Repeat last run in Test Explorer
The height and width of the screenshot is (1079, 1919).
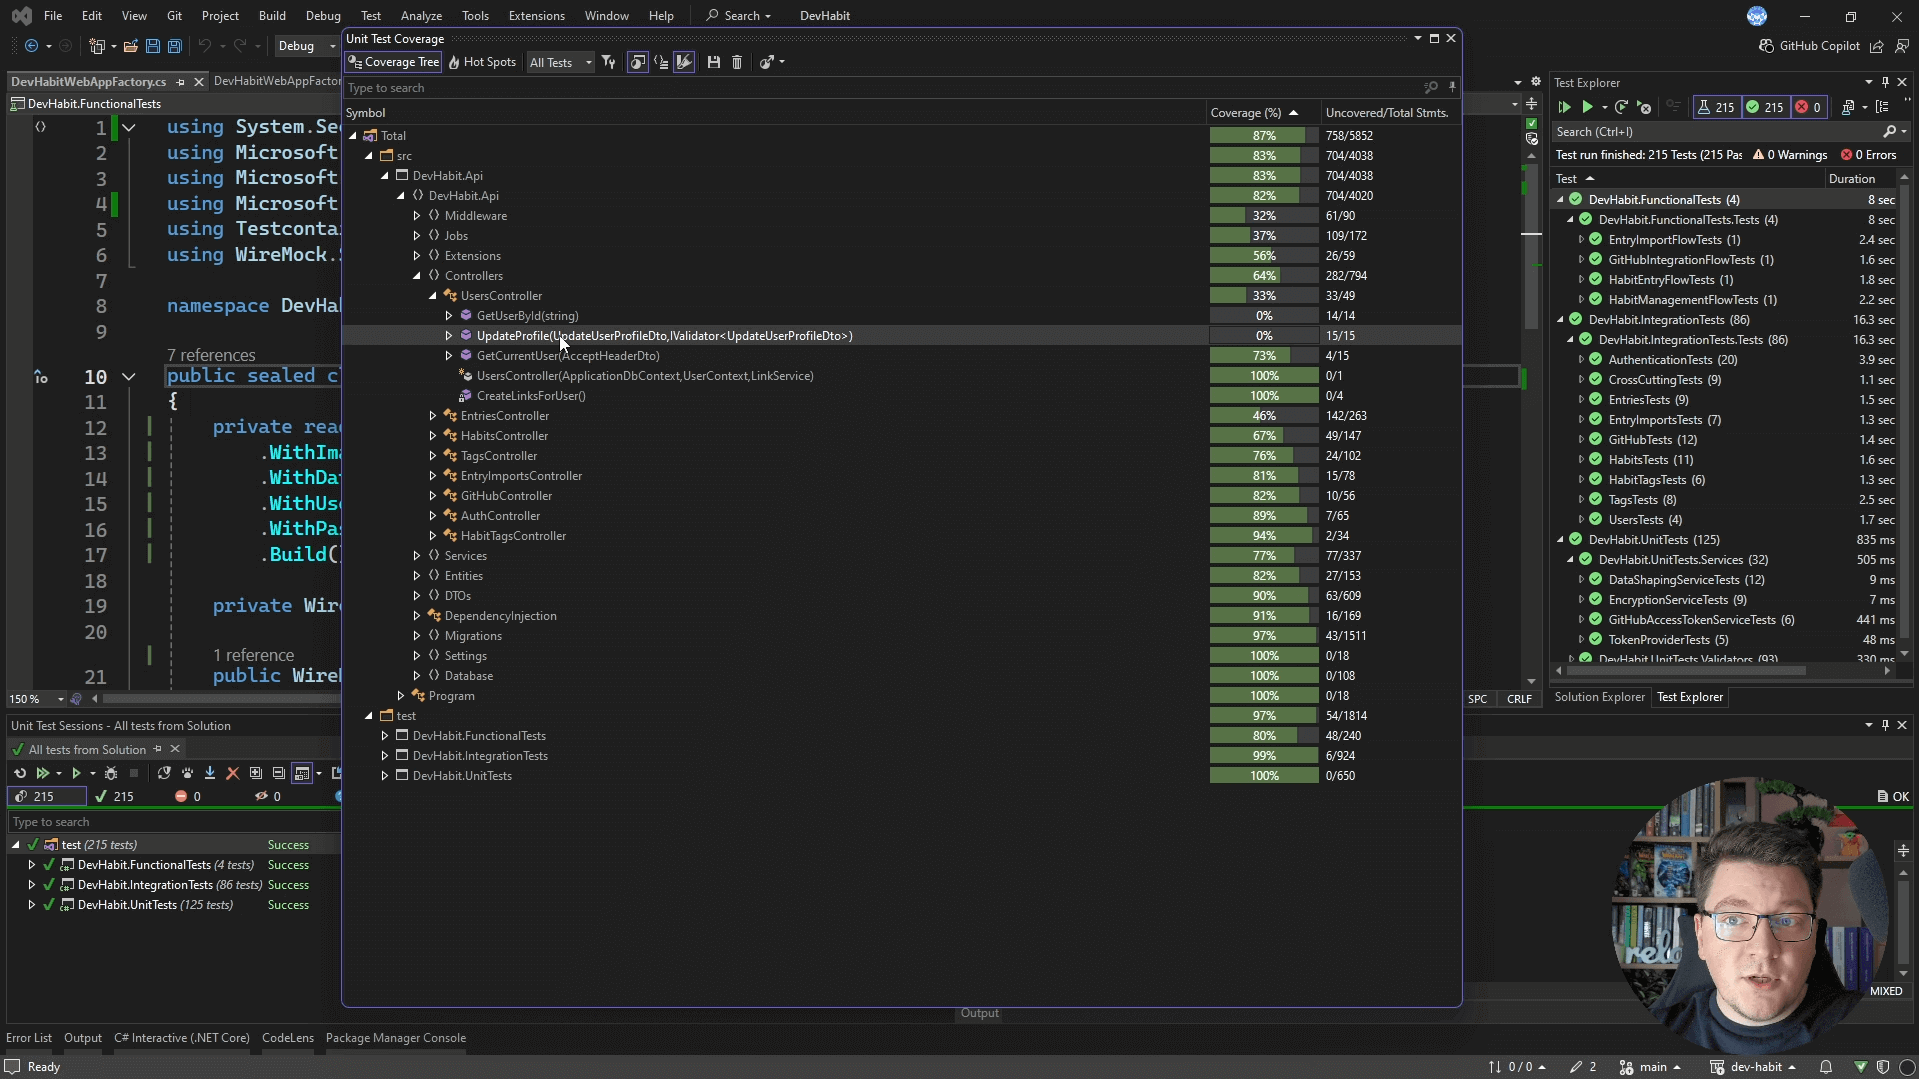1621,107
